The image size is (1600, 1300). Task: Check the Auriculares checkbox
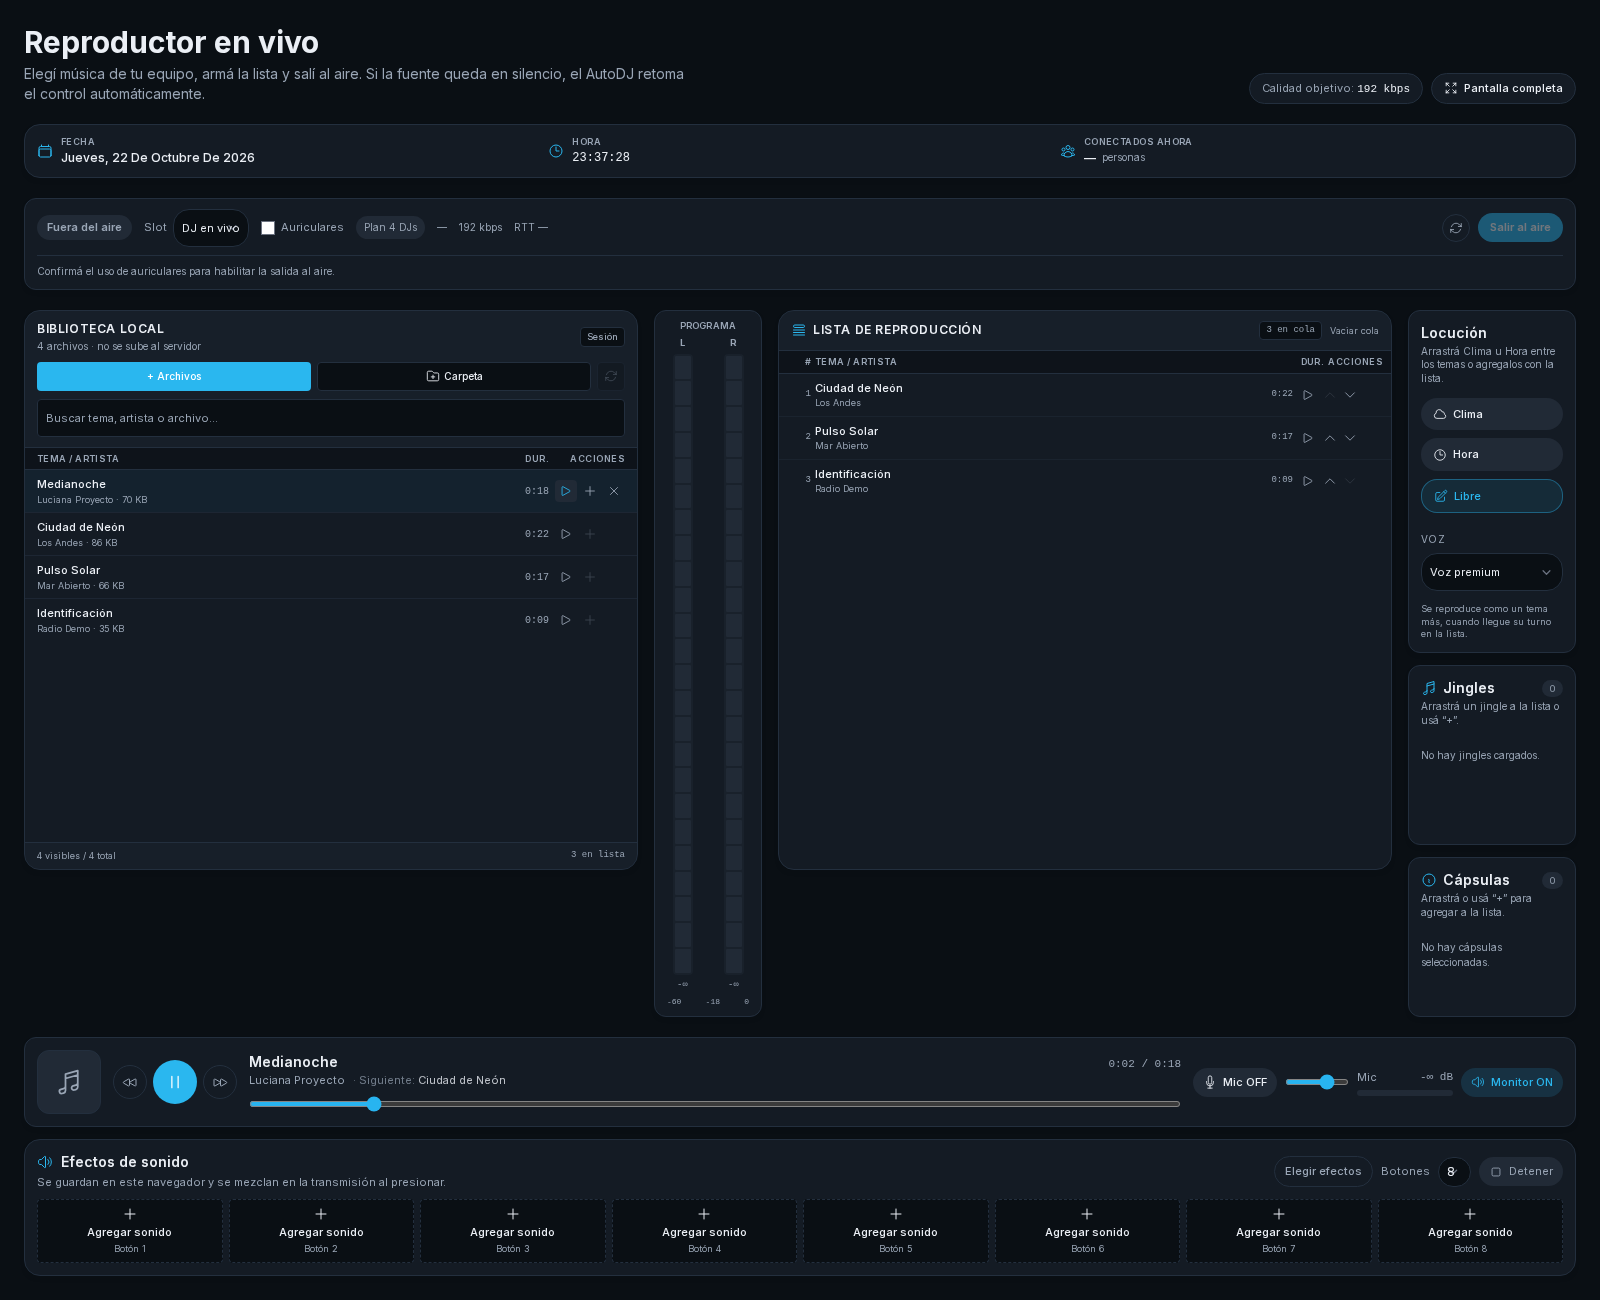point(268,228)
